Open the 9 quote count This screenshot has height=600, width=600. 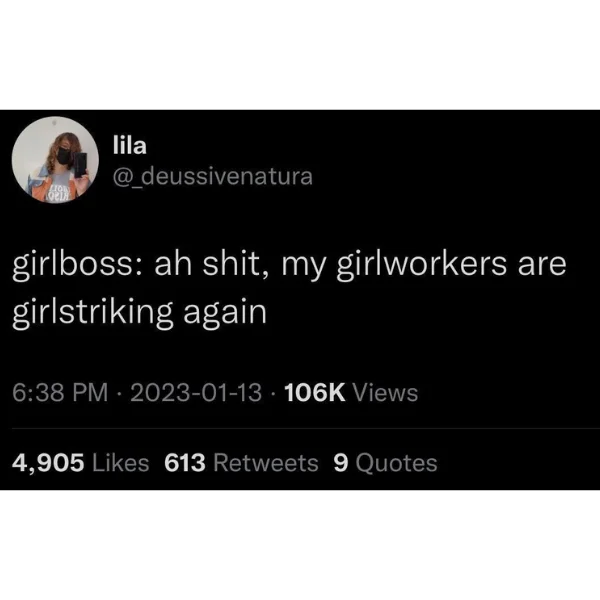(x=341, y=463)
